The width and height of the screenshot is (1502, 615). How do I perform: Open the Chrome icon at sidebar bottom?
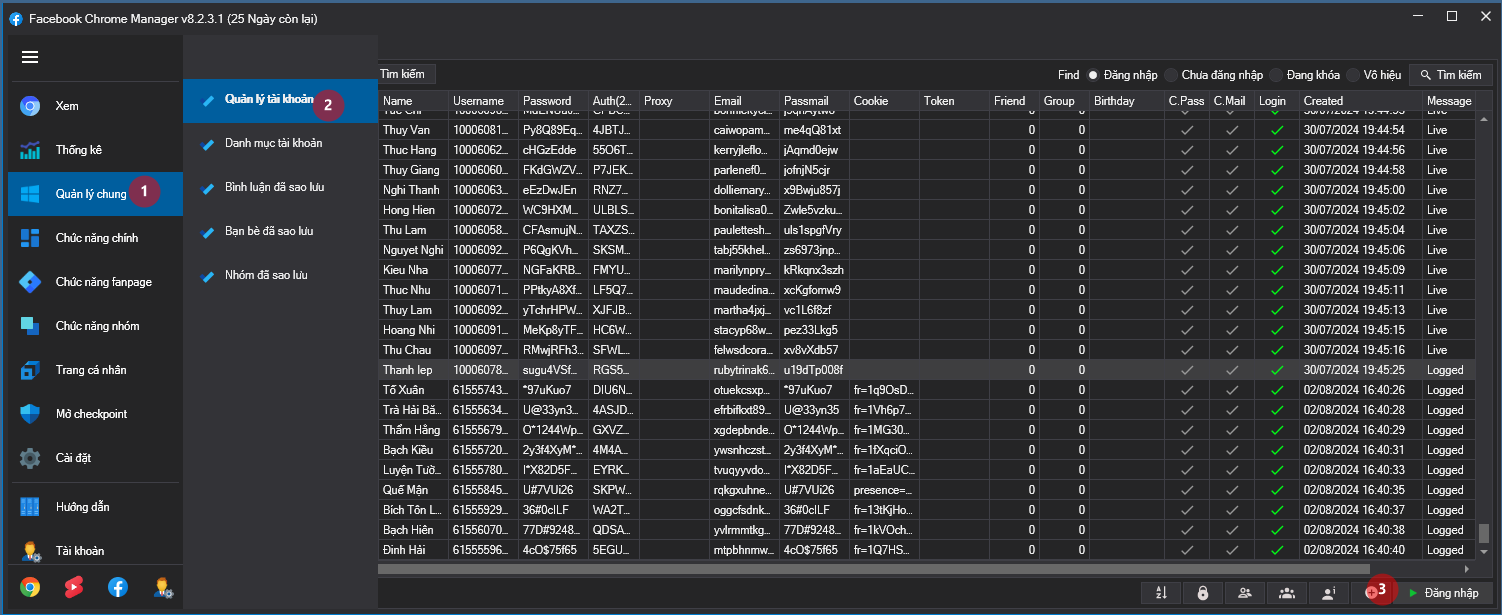click(x=30, y=587)
